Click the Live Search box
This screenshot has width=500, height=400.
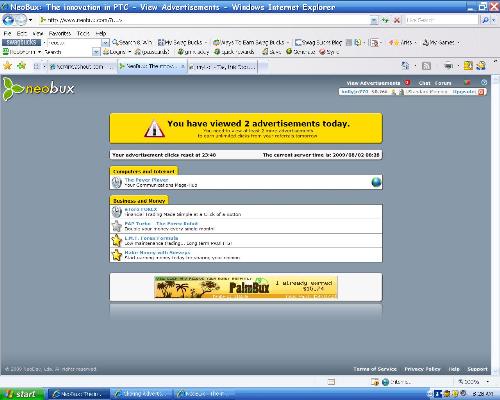coord(441,20)
